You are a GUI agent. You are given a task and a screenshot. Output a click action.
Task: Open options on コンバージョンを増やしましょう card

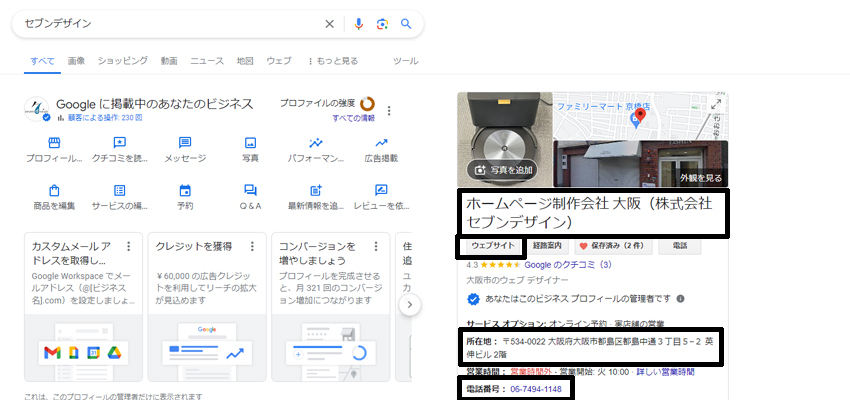(x=376, y=247)
